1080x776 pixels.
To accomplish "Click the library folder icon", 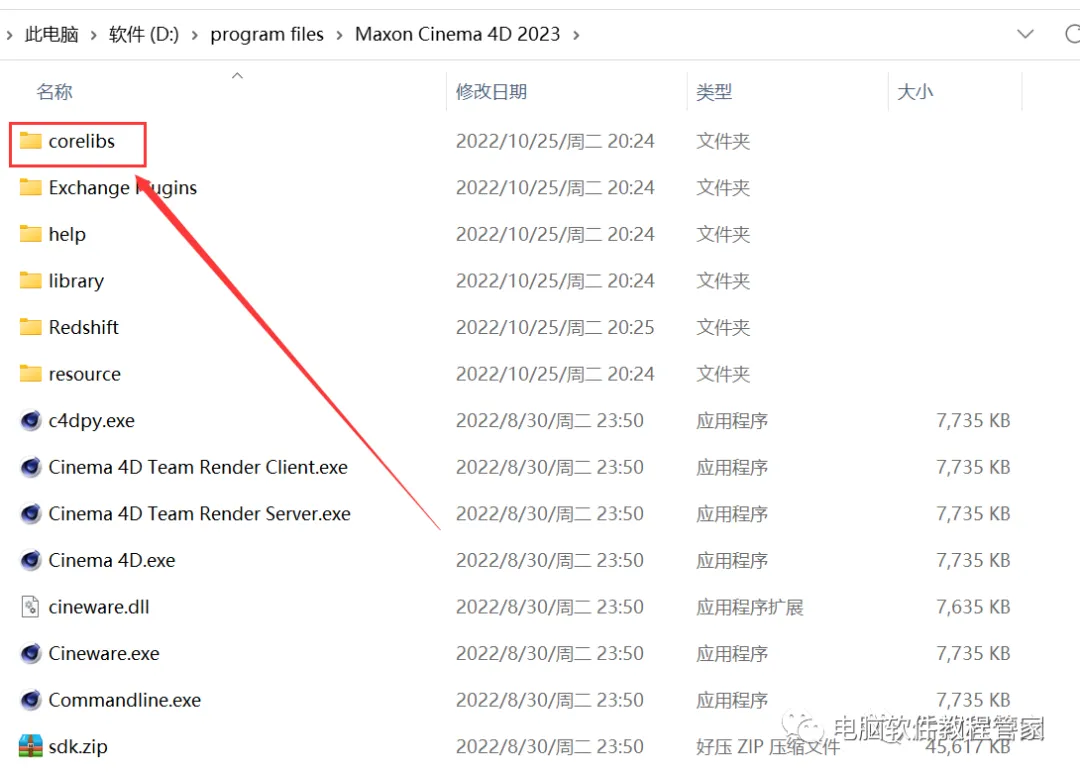I will pos(30,280).
